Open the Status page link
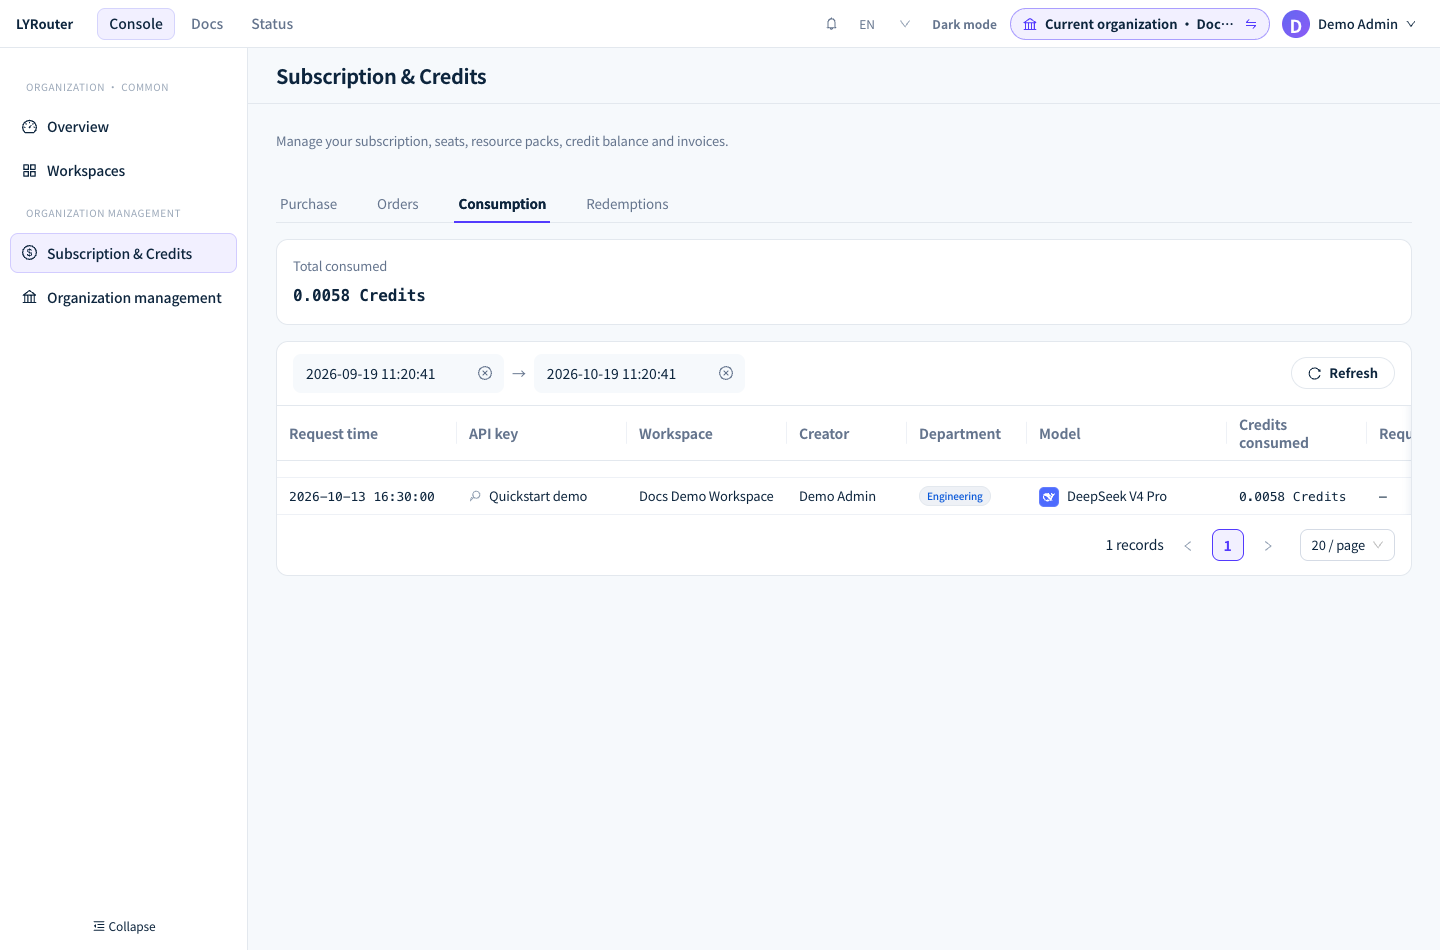Screen dimensions: 1440x950 tap(272, 24)
